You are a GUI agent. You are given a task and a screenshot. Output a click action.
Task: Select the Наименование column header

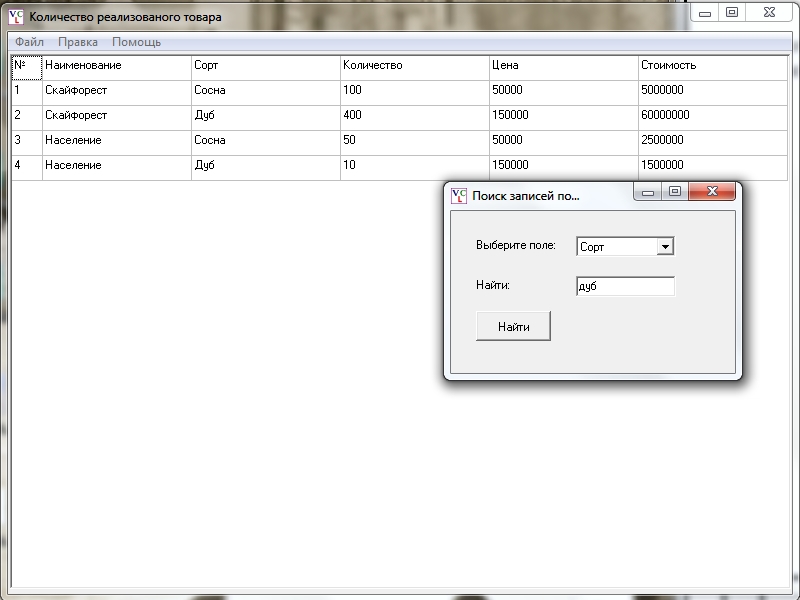click(117, 68)
